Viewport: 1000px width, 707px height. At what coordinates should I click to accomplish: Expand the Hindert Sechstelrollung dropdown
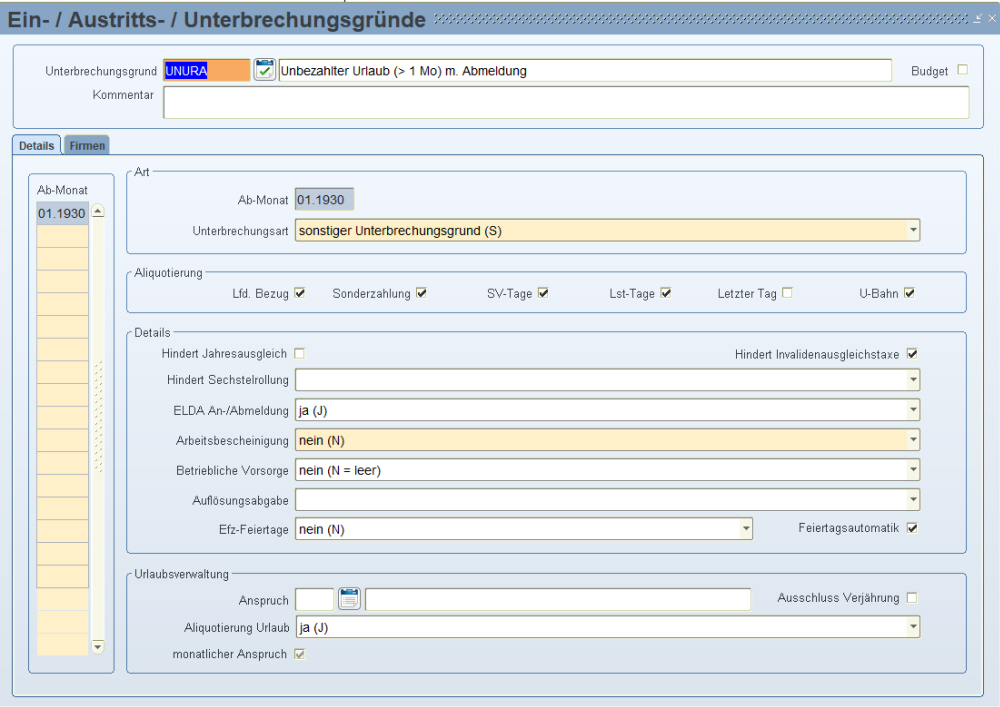coord(913,380)
